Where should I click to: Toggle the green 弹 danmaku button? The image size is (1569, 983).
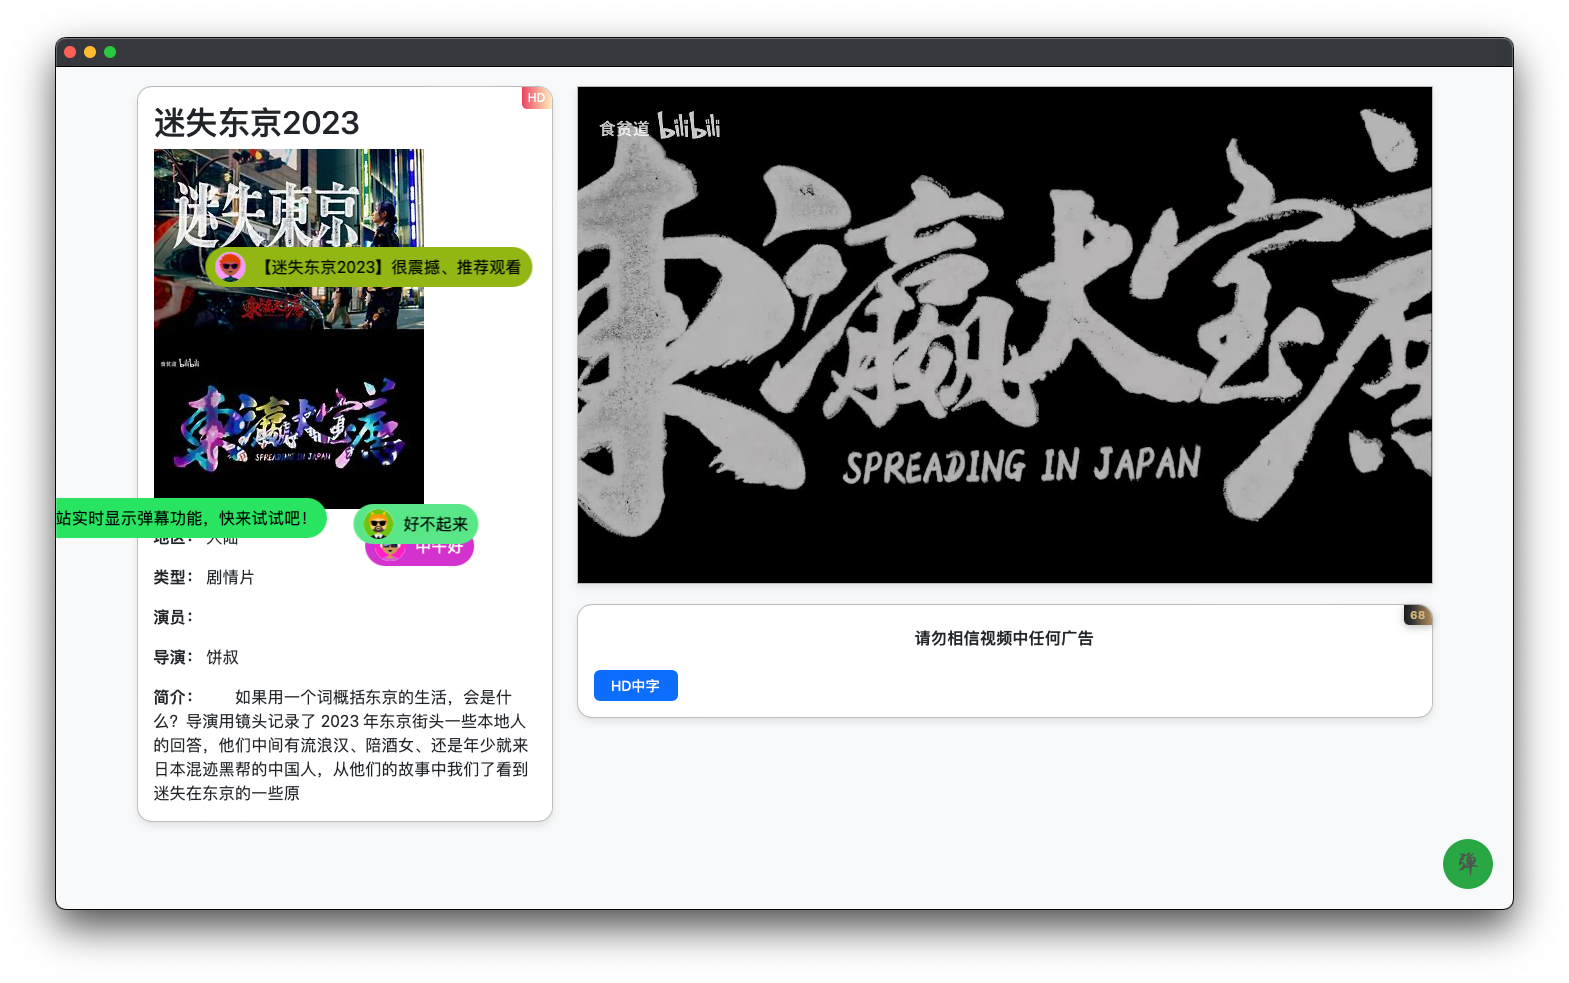click(1467, 863)
